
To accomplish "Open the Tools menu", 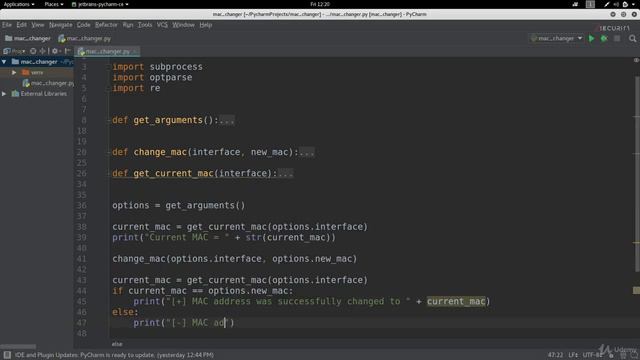I will (144, 25).
